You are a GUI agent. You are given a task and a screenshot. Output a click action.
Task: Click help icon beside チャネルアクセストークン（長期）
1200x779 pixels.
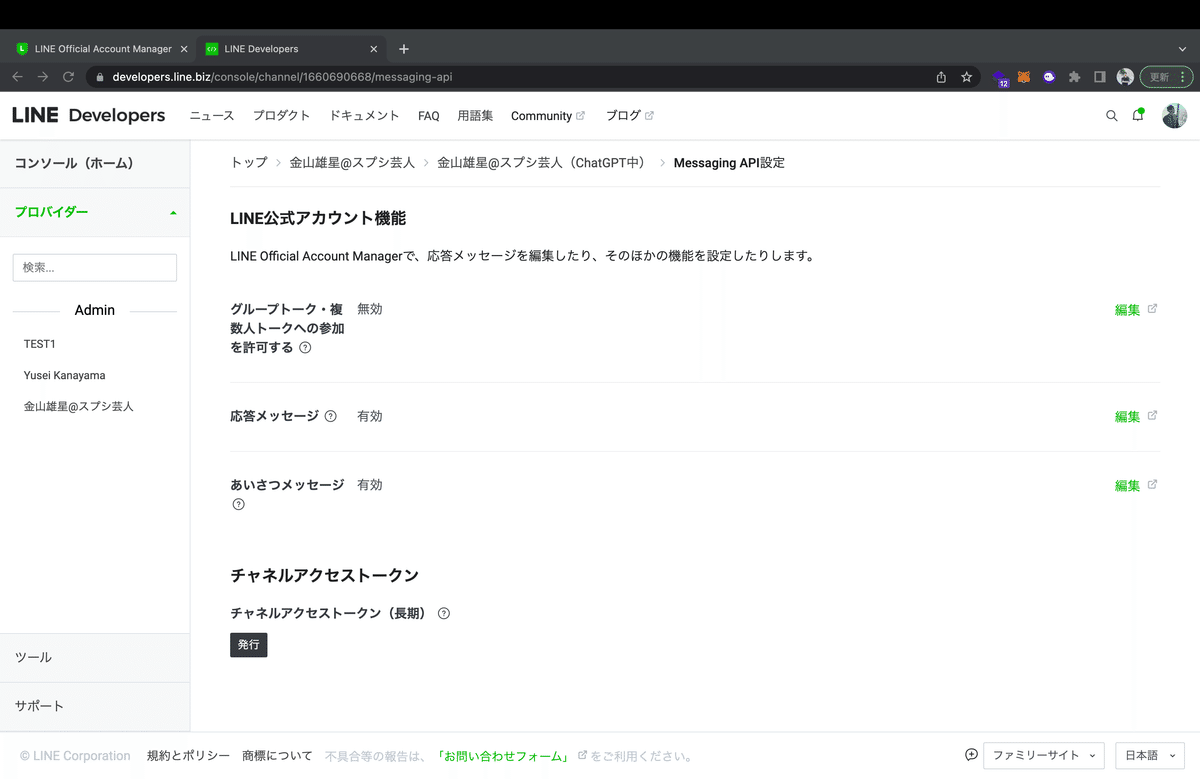tap(444, 613)
